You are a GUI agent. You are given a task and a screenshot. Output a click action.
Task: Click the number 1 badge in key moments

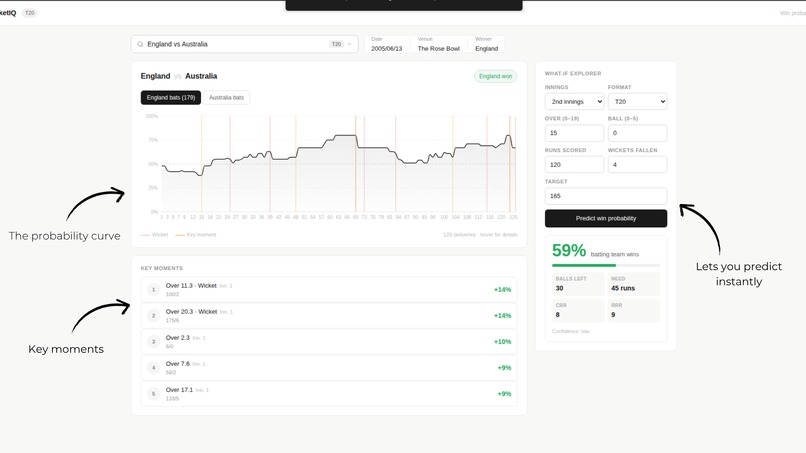[x=153, y=289]
